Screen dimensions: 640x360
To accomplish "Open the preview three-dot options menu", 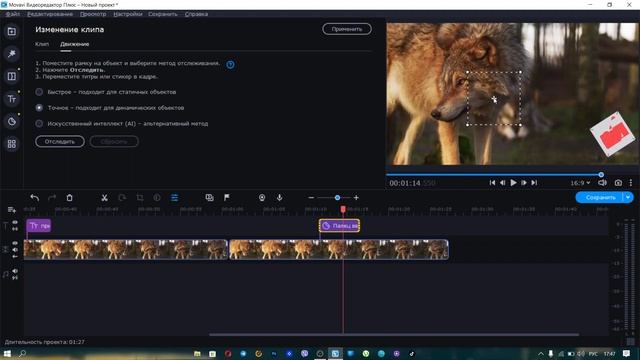I will (631, 183).
